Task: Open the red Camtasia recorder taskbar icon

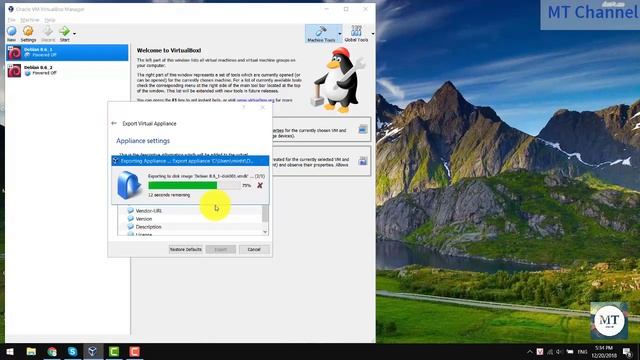Action: tap(135, 351)
